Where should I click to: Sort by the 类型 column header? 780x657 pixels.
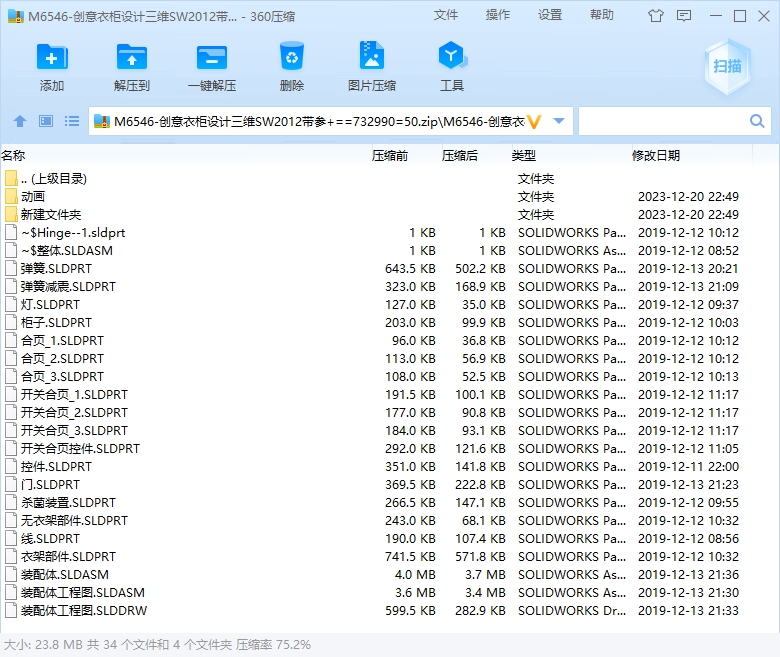tap(524, 156)
